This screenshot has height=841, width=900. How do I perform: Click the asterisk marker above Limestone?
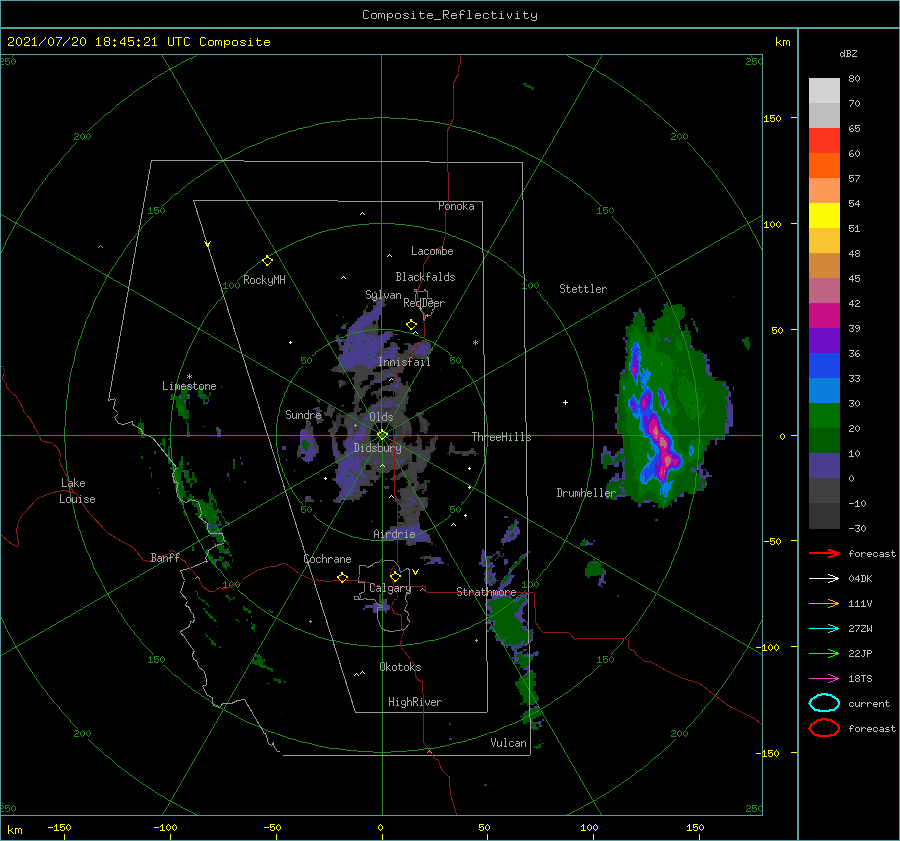point(189,377)
